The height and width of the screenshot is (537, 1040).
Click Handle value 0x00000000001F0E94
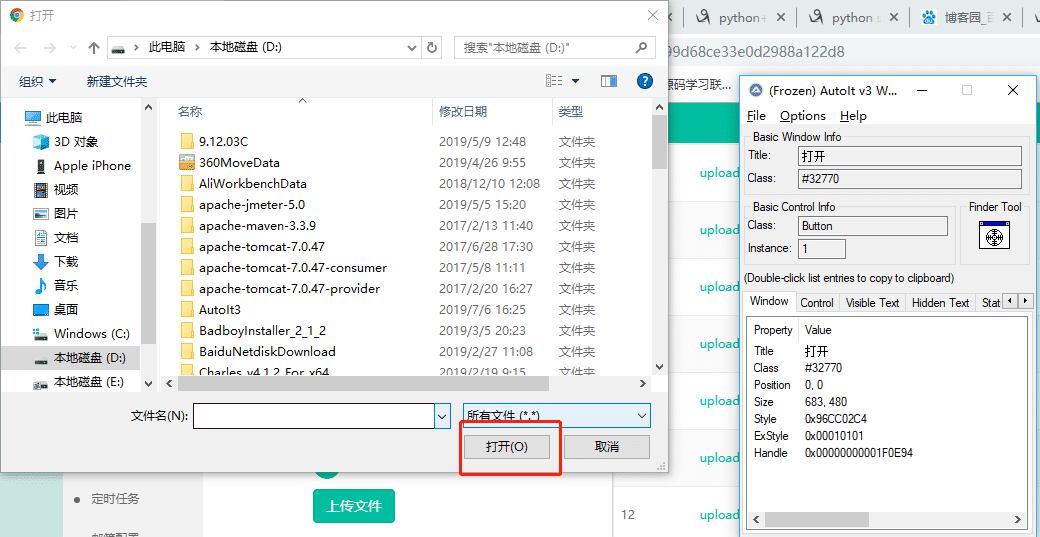[859, 453]
